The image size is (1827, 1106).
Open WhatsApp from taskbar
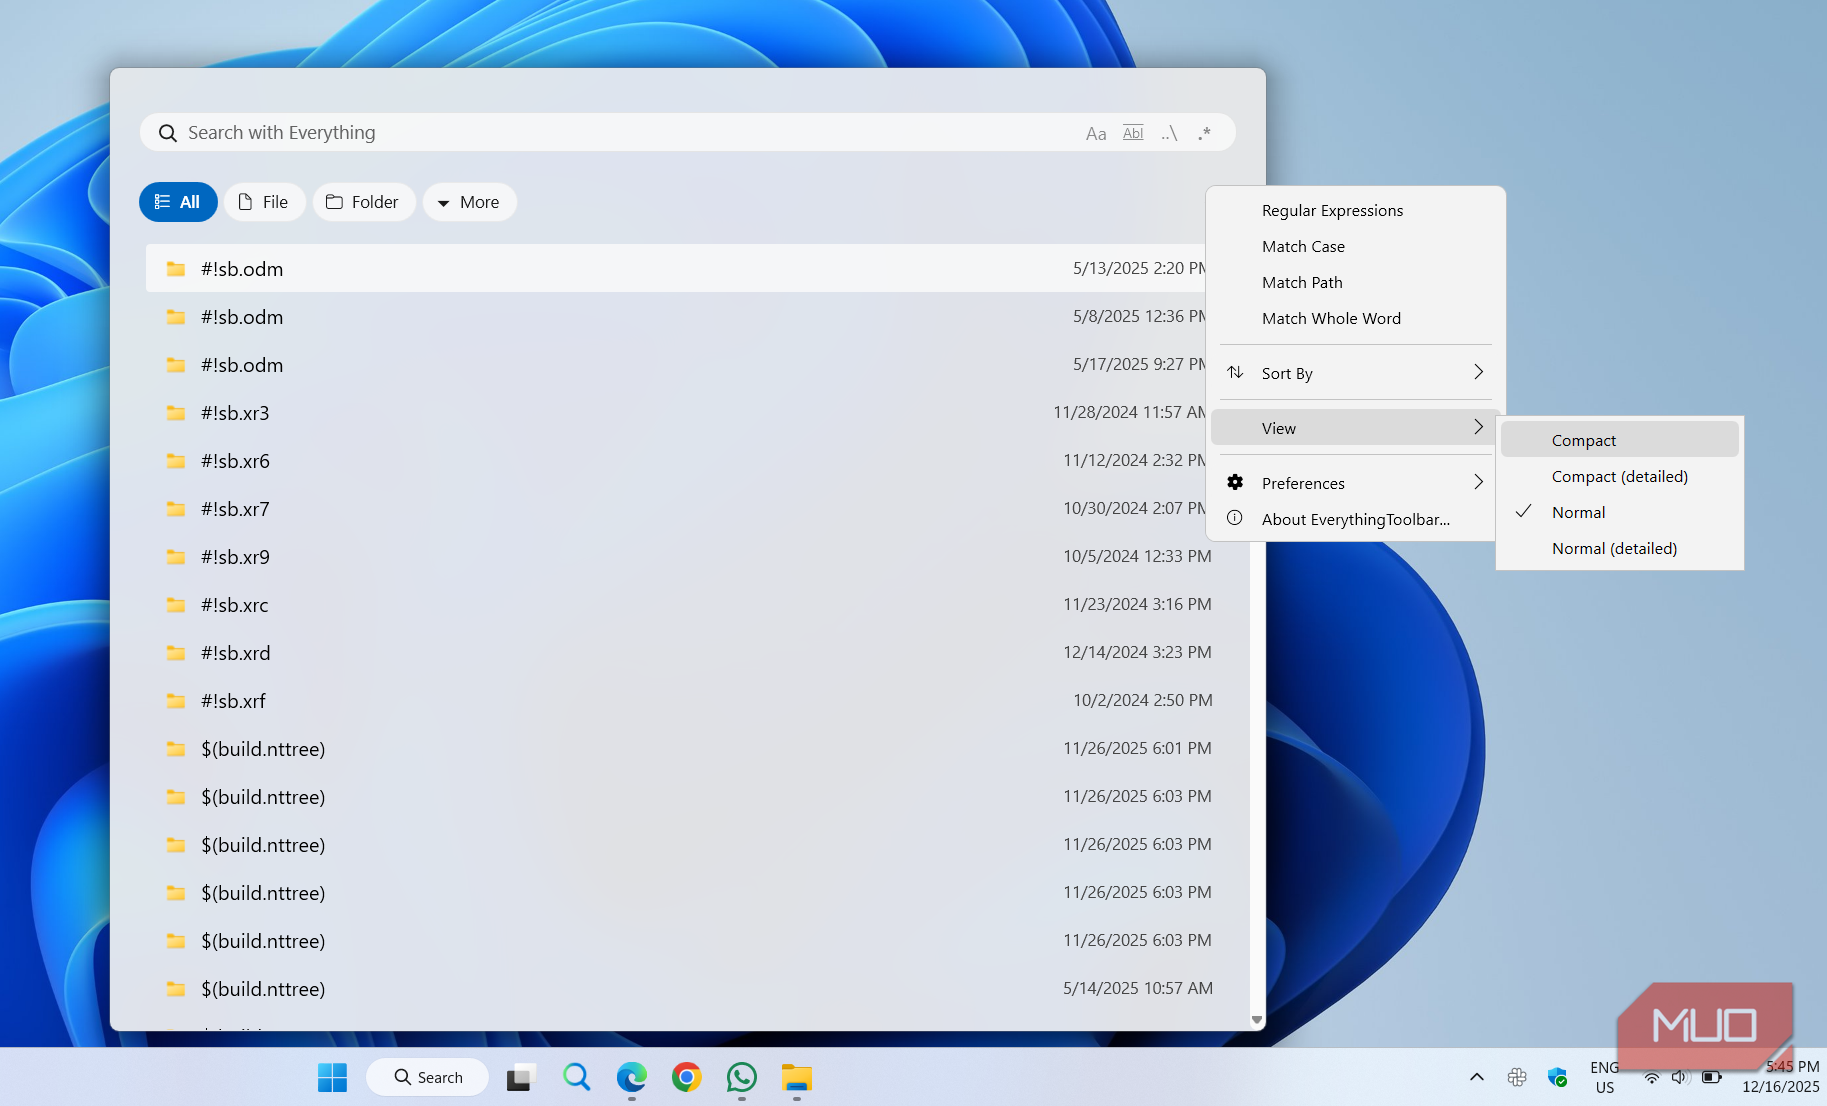[x=741, y=1077]
